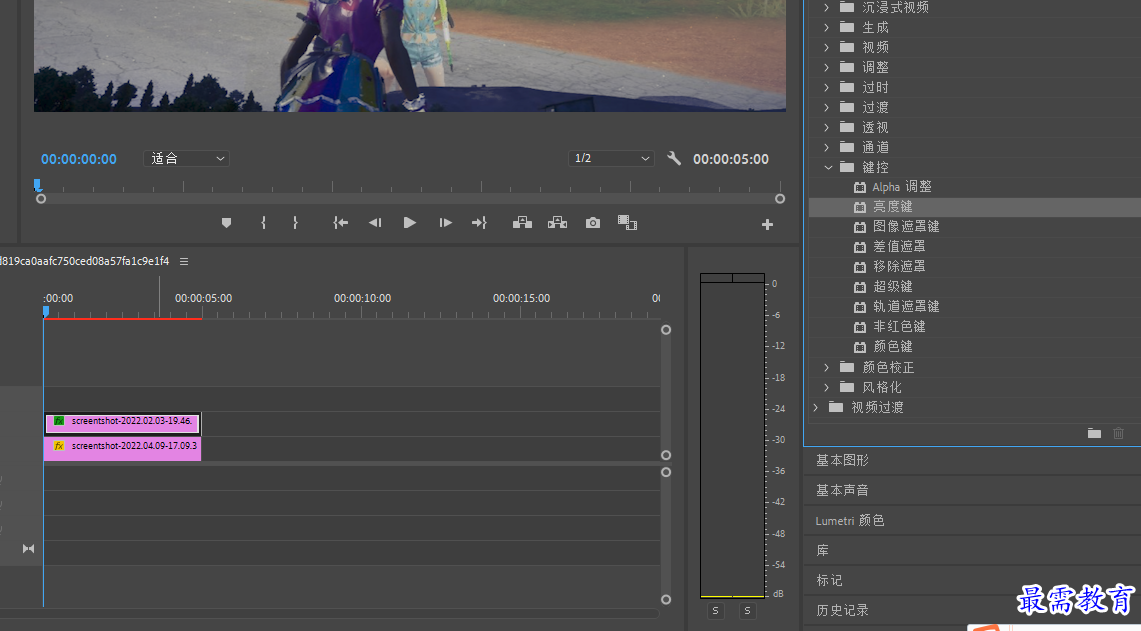Select clip screentshot-2022.02.03-19.46
1141x631 pixels.
[122, 423]
